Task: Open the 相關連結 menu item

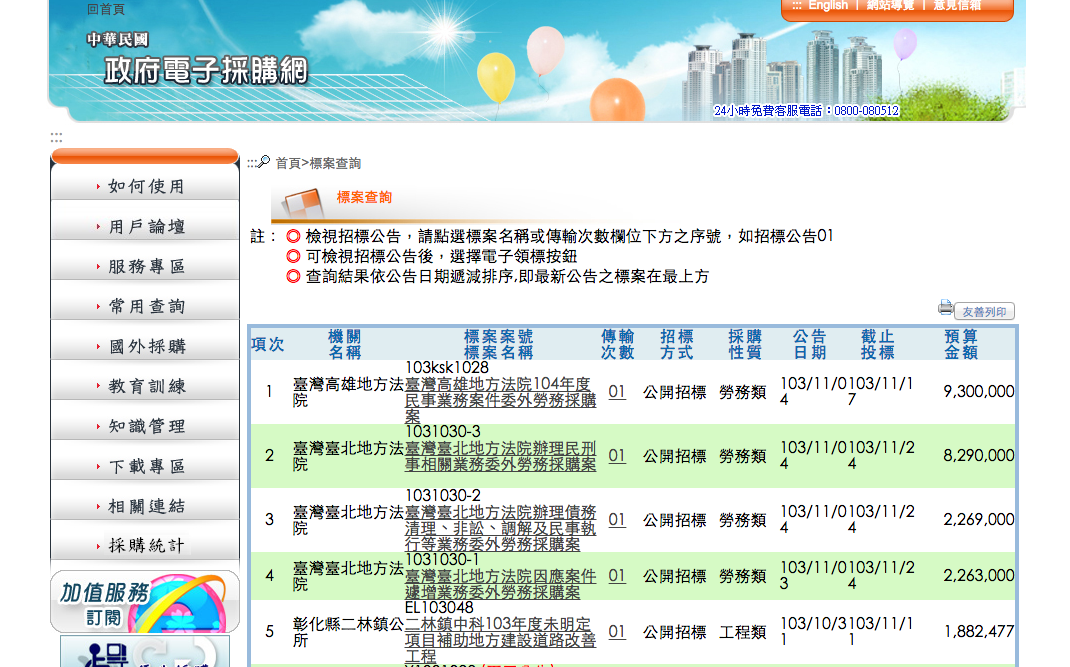Action: coord(145,506)
